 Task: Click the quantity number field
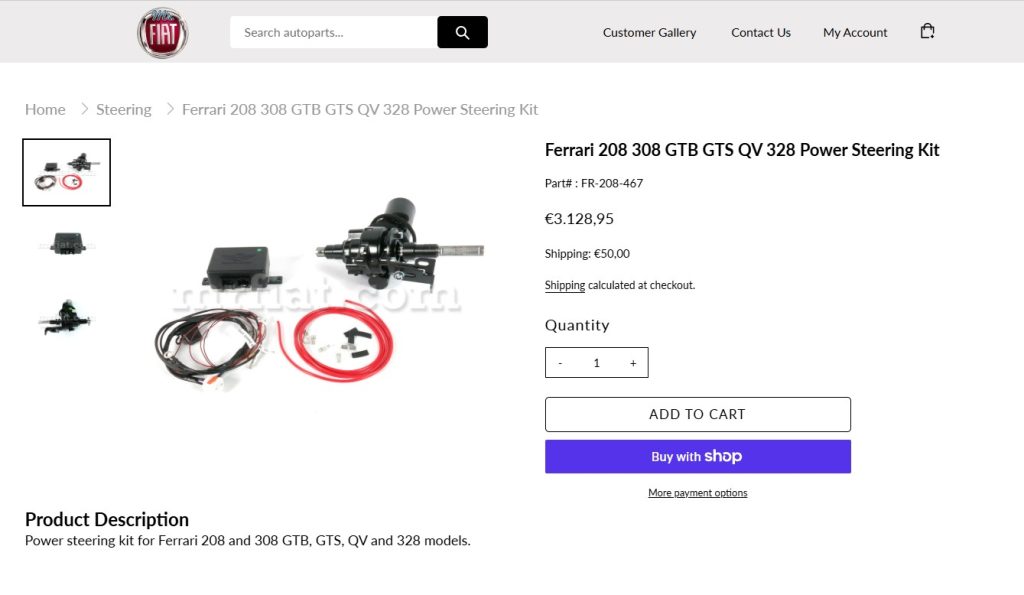(596, 363)
